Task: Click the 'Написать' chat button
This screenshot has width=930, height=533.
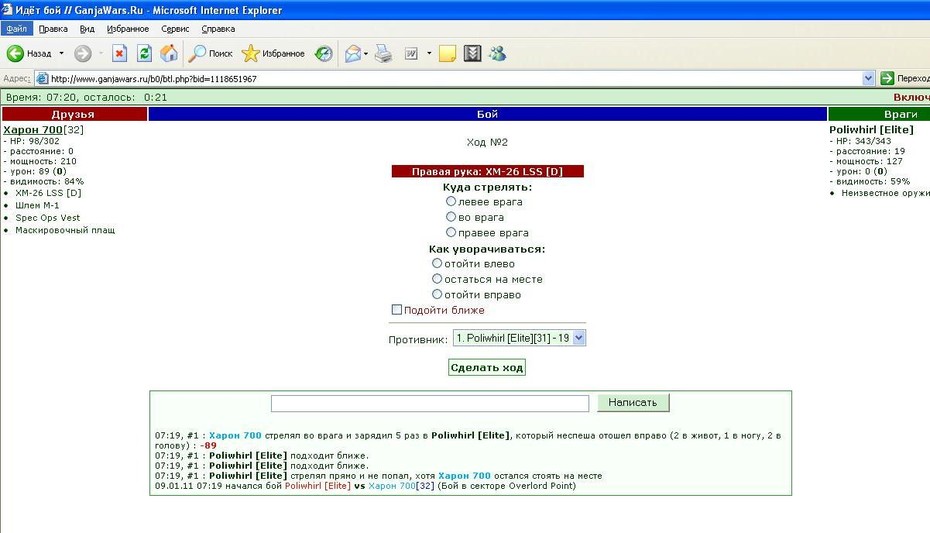Action: click(x=633, y=403)
